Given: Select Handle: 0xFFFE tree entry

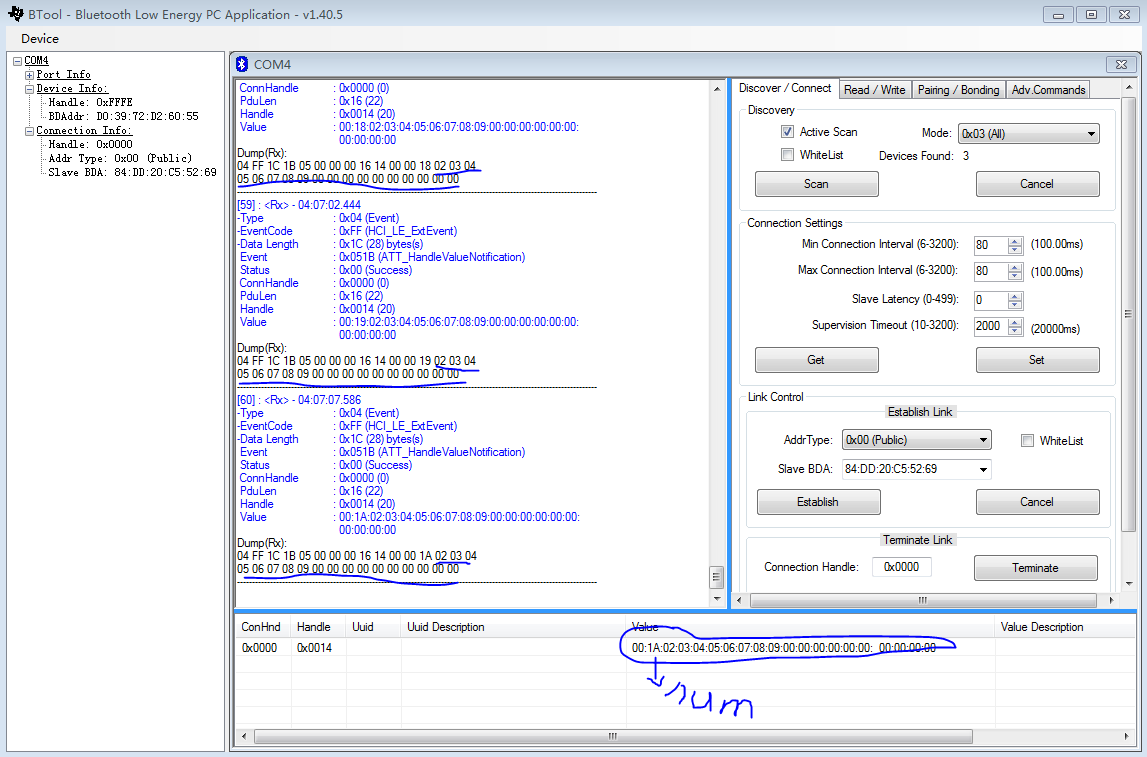Looking at the screenshot, I should click(x=90, y=102).
